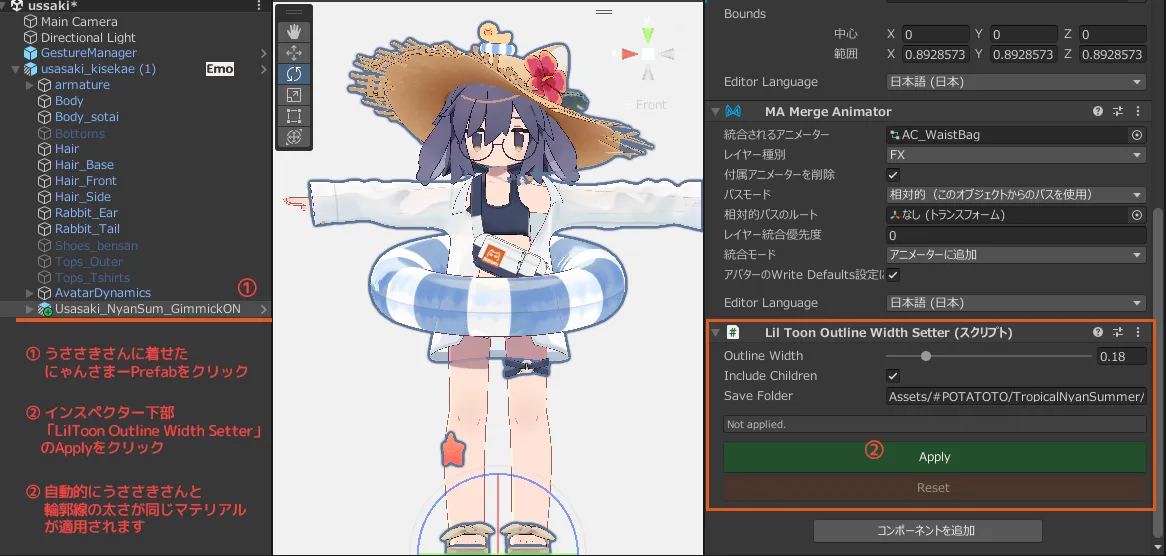Click the Apply button
The width and height of the screenshot is (1166, 556).
(935, 457)
